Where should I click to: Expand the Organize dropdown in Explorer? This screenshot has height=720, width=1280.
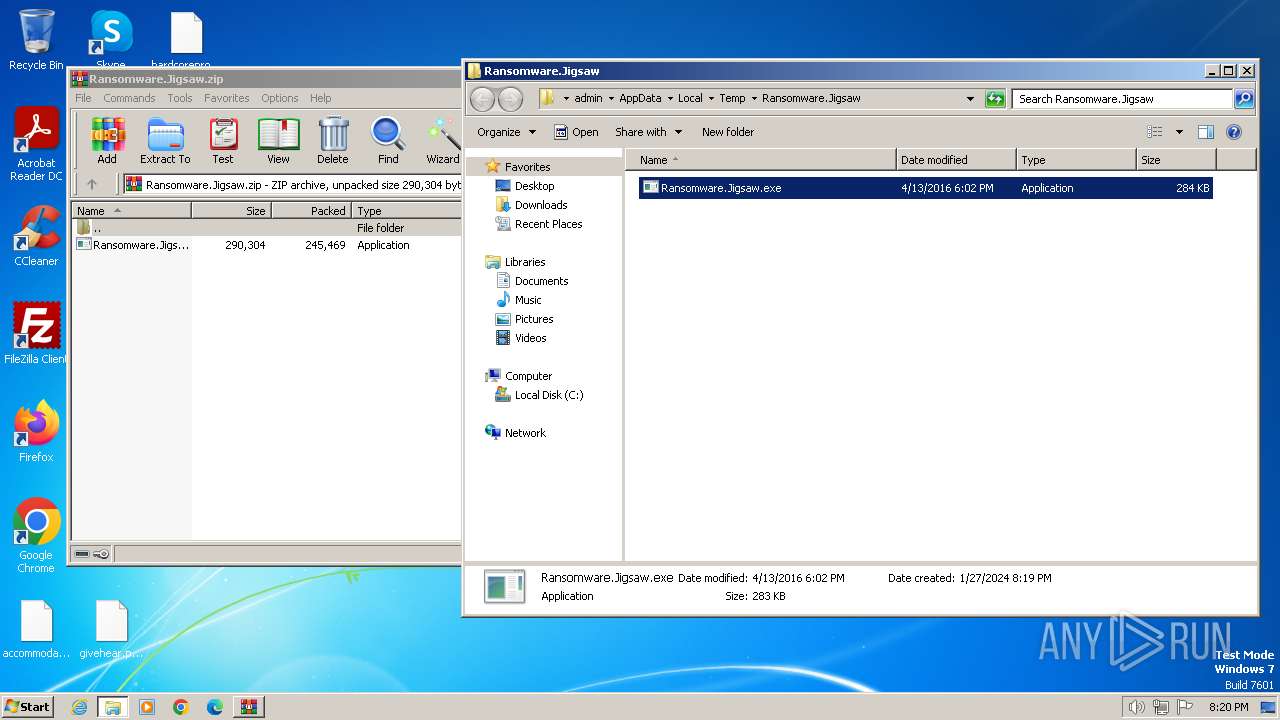506,132
